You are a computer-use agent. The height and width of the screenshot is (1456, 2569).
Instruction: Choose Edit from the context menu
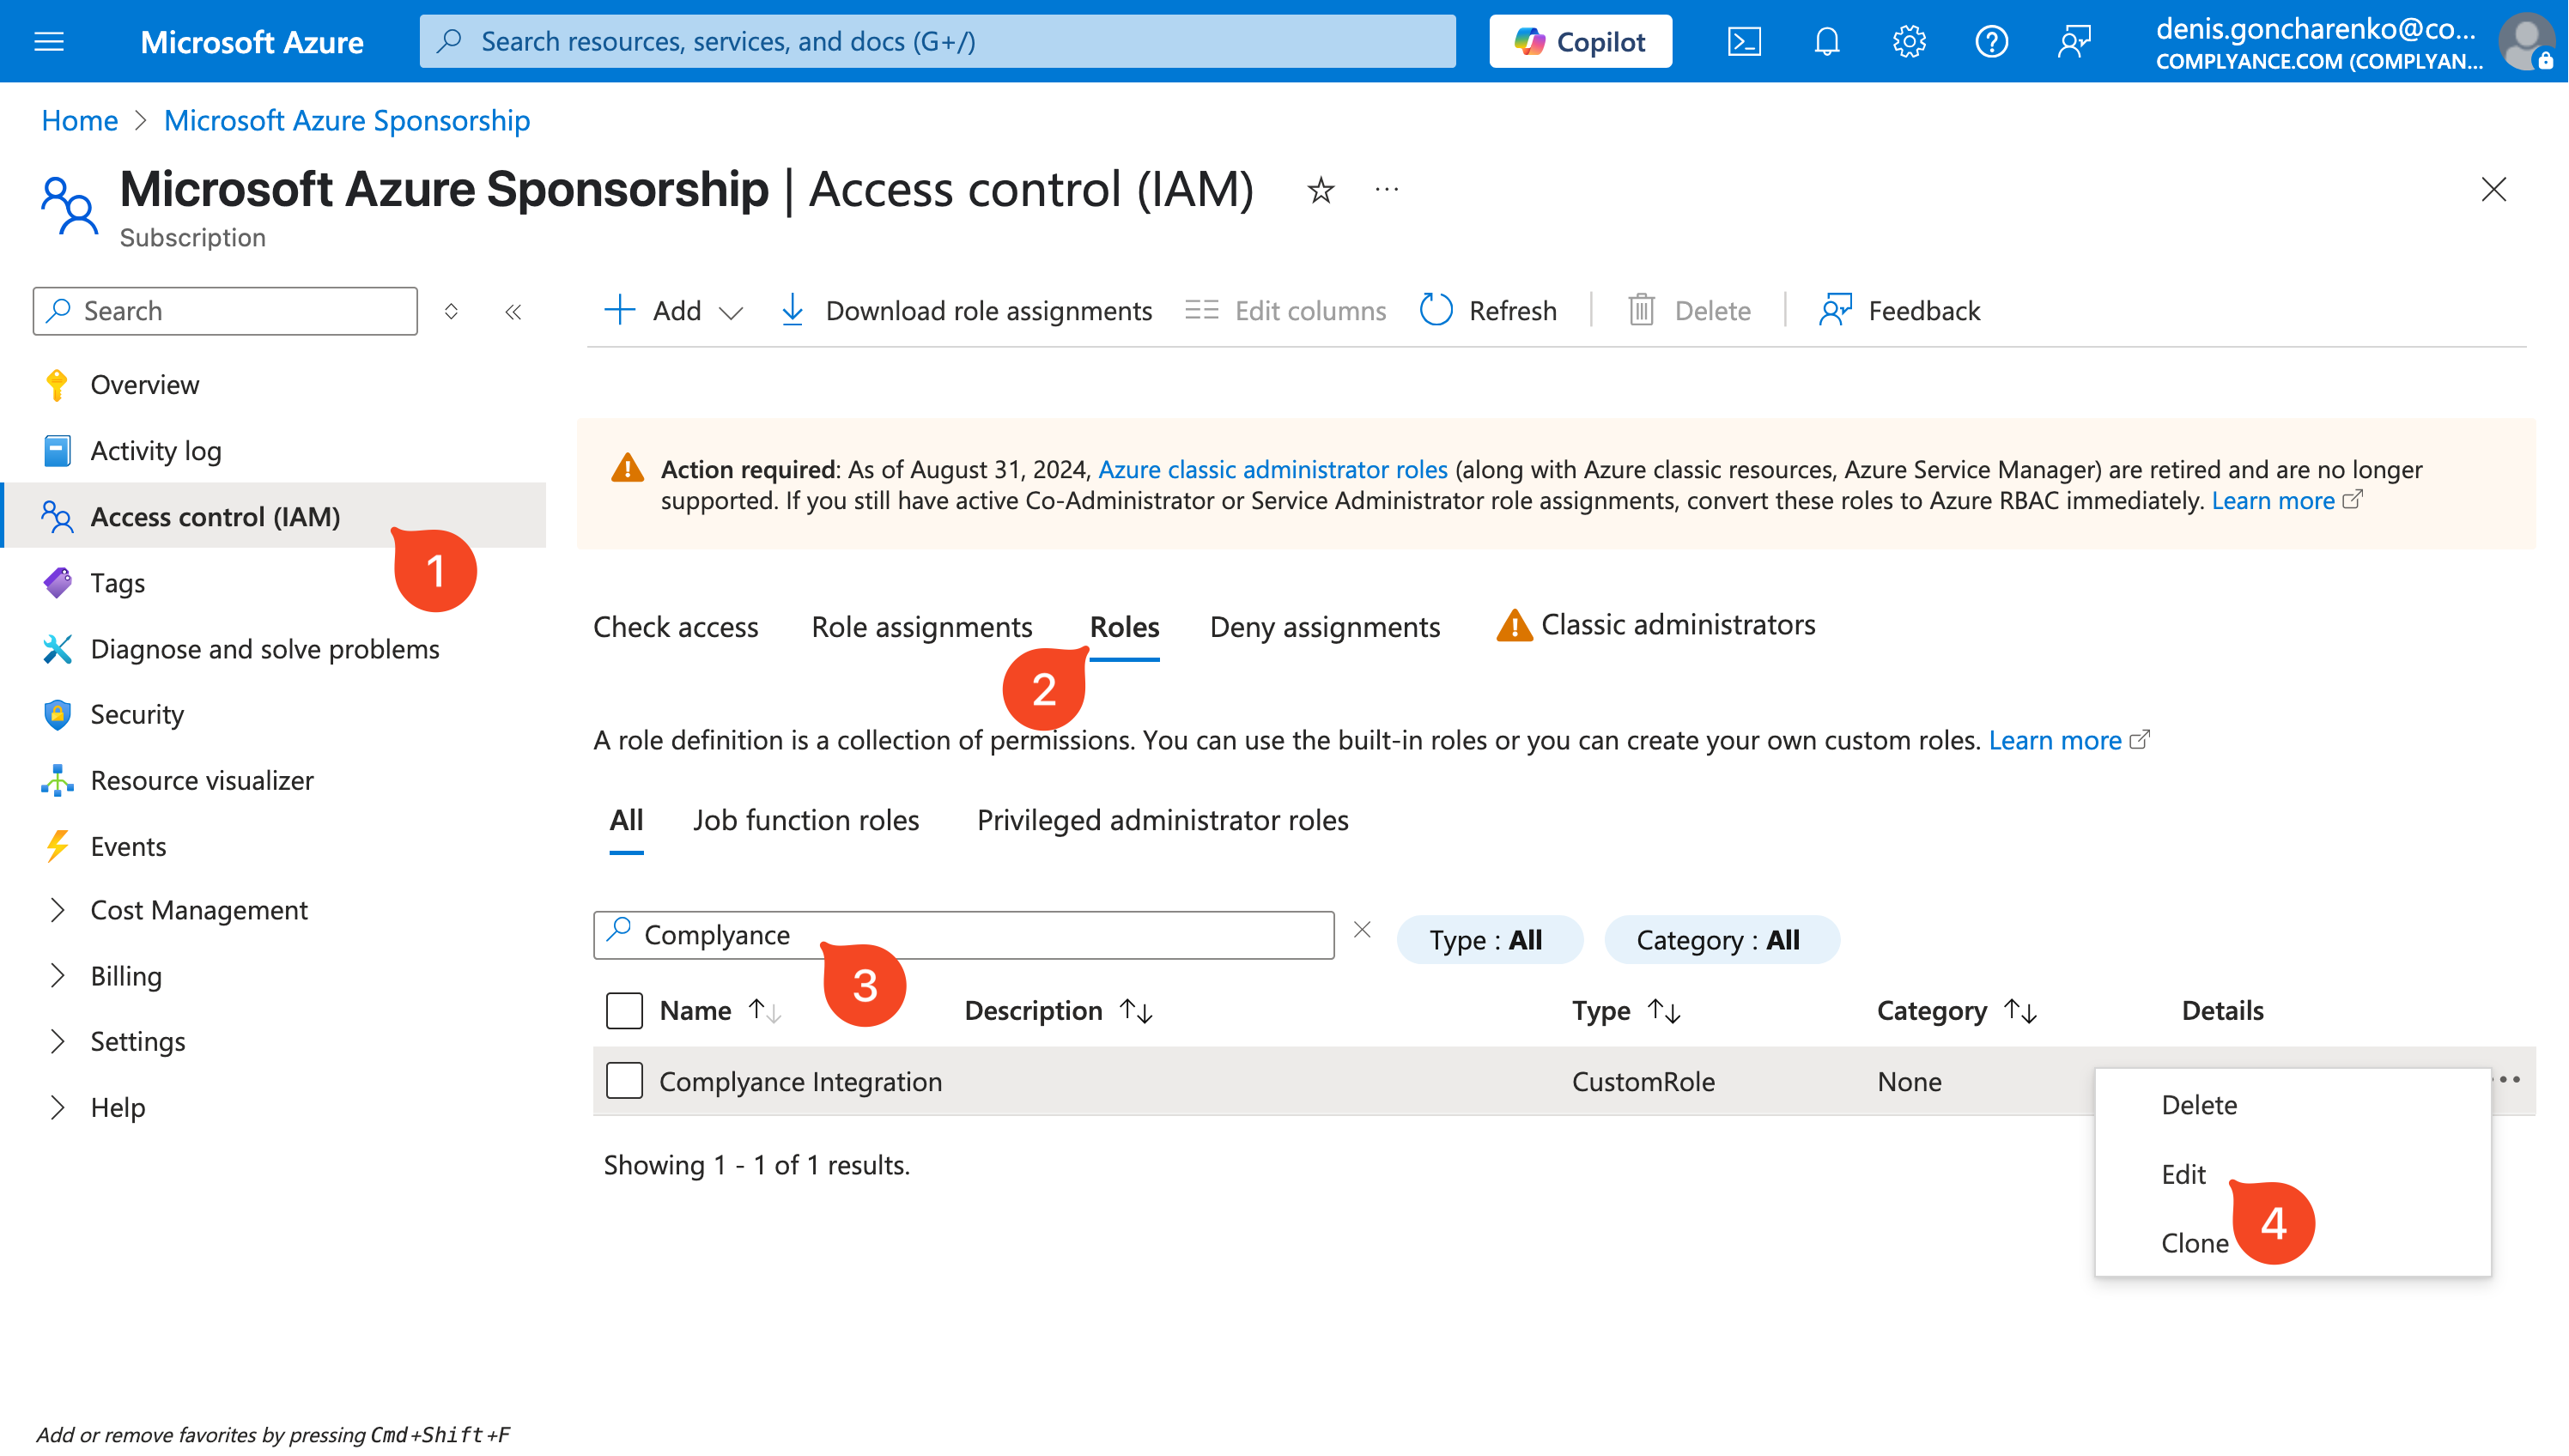(x=2182, y=1173)
